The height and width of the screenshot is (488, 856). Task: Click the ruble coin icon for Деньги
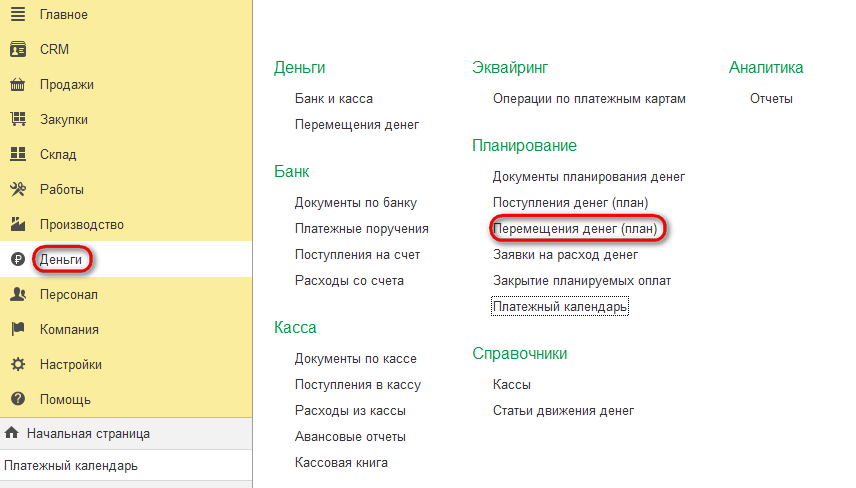point(18,259)
